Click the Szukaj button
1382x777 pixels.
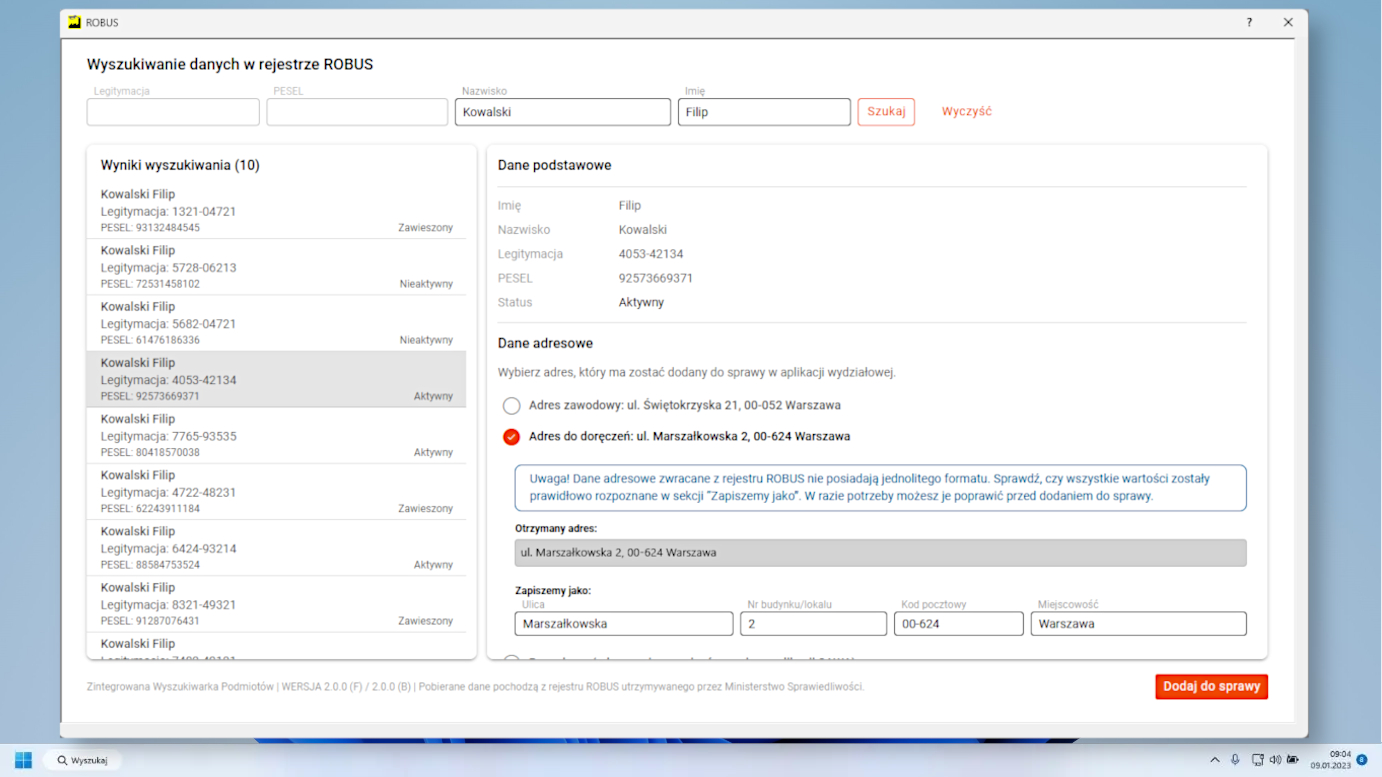point(886,111)
